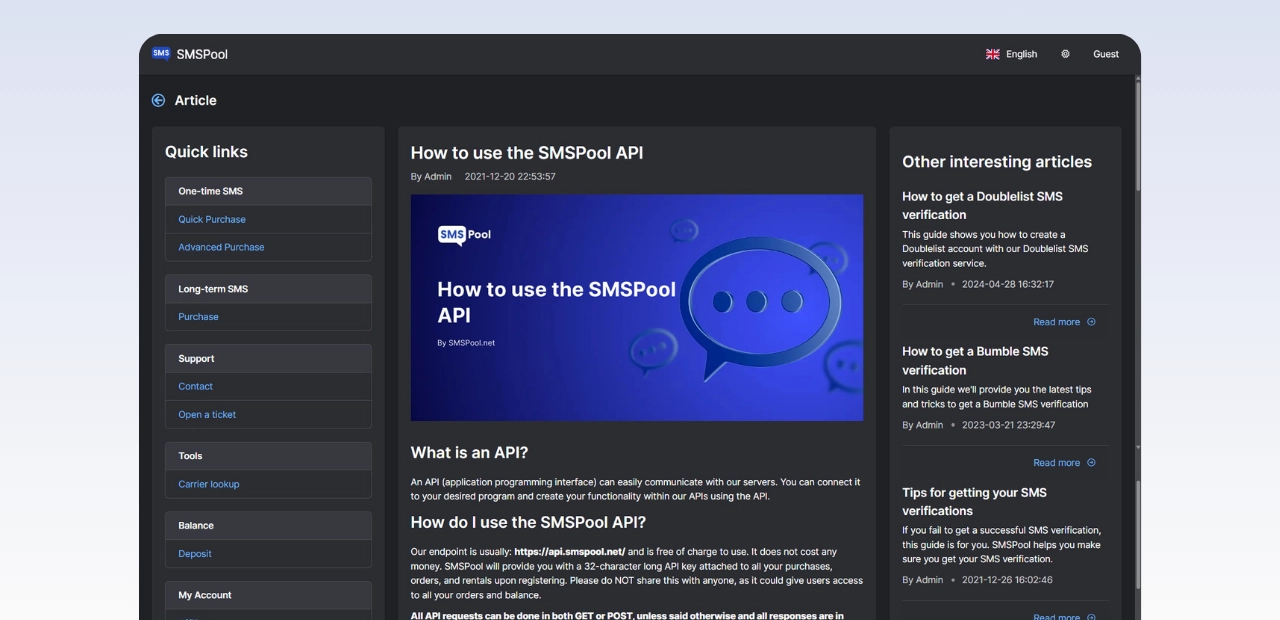Open the Carrier lookup tool

pos(209,484)
